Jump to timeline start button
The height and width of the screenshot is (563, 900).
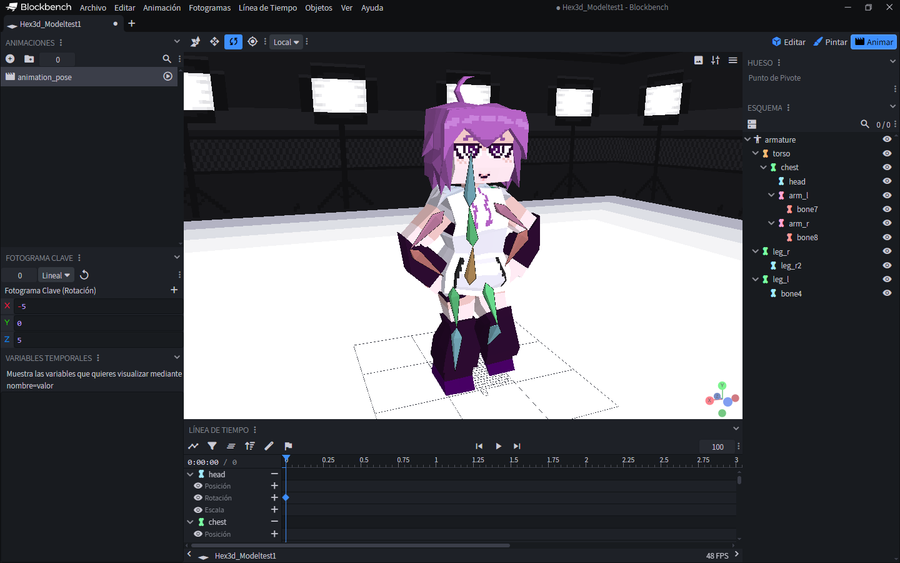[x=479, y=446]
